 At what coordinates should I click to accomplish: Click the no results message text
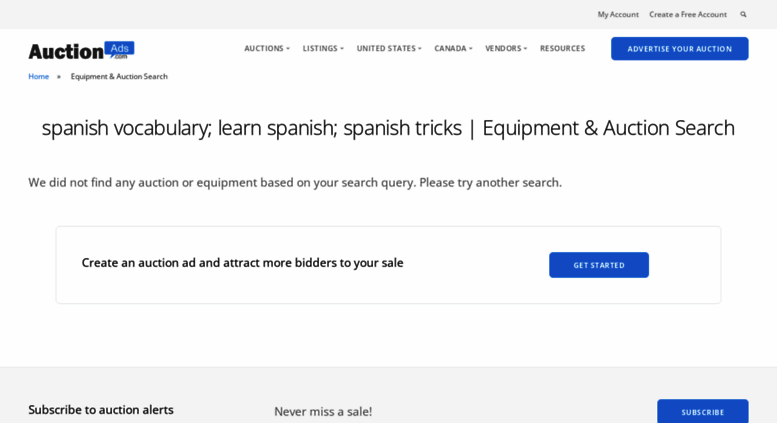295,183
